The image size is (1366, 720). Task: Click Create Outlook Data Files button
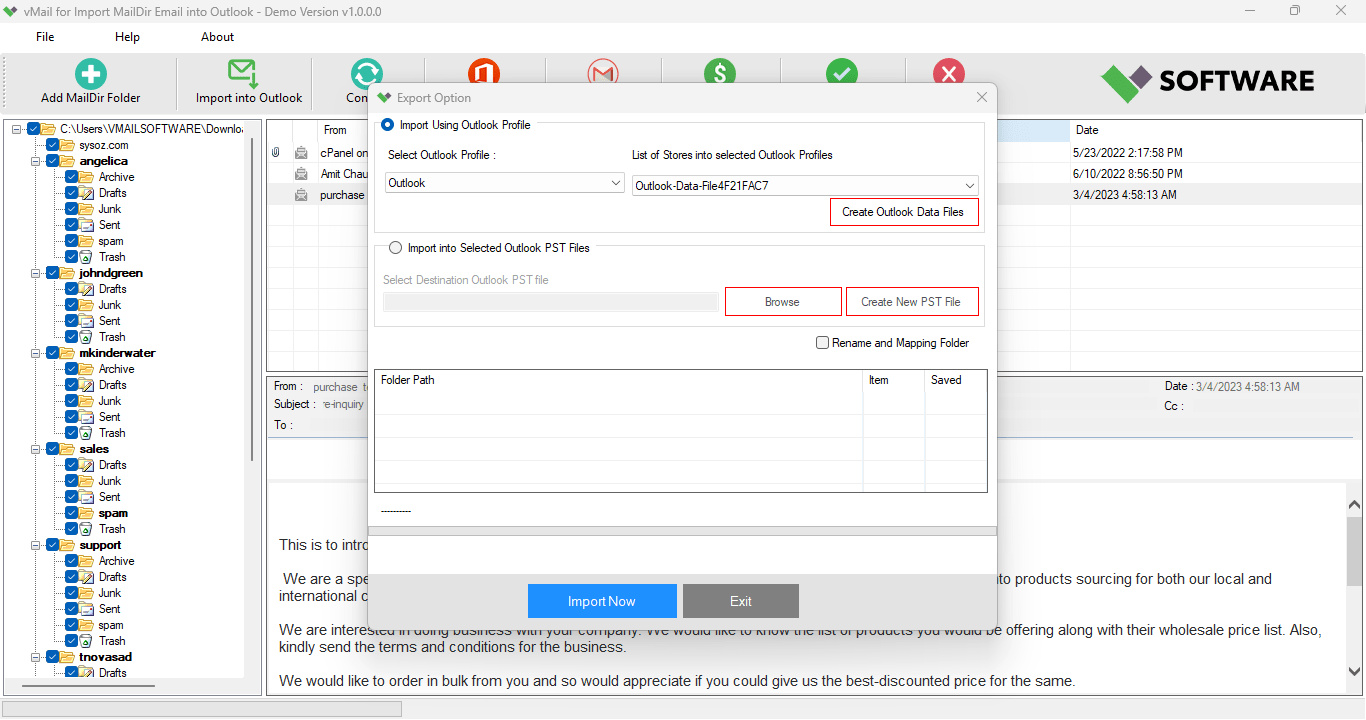point(903,212)
